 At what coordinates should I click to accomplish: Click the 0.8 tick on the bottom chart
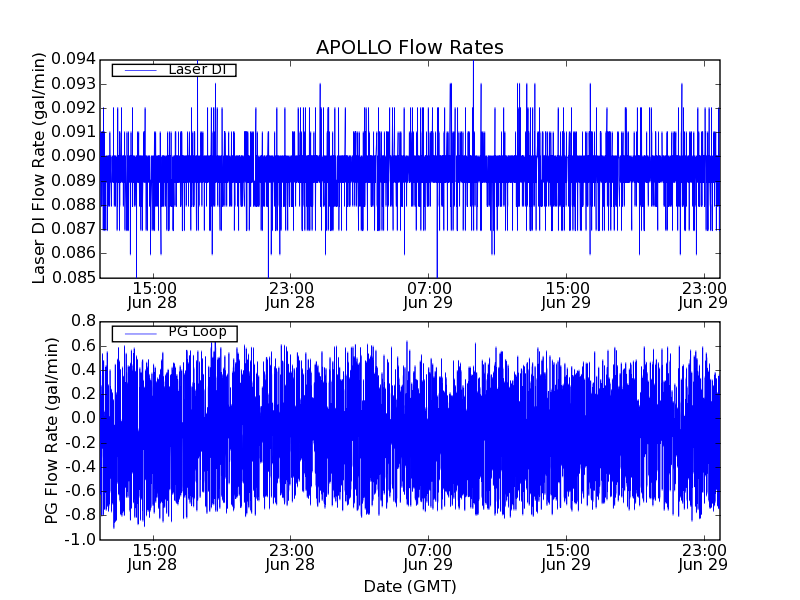(83, 322)
